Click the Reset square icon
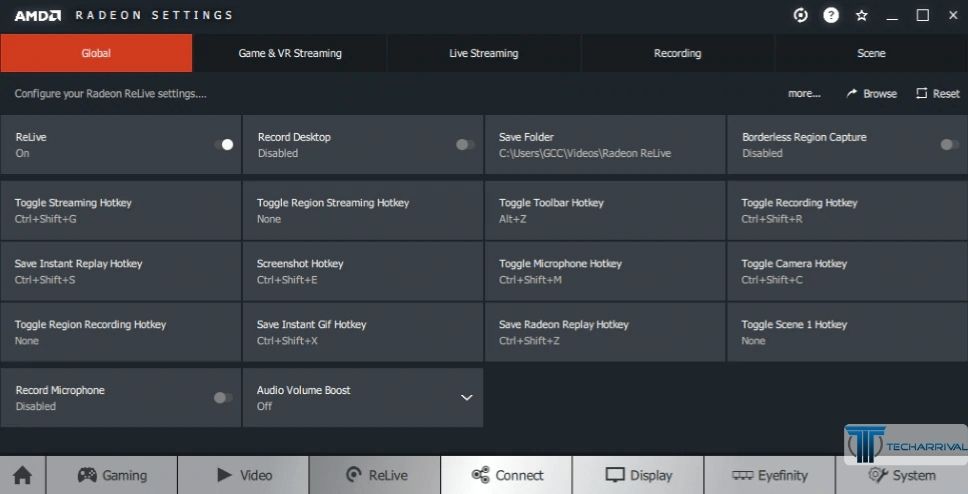Screen dimensions: 968x494 (x=922, y=93)
